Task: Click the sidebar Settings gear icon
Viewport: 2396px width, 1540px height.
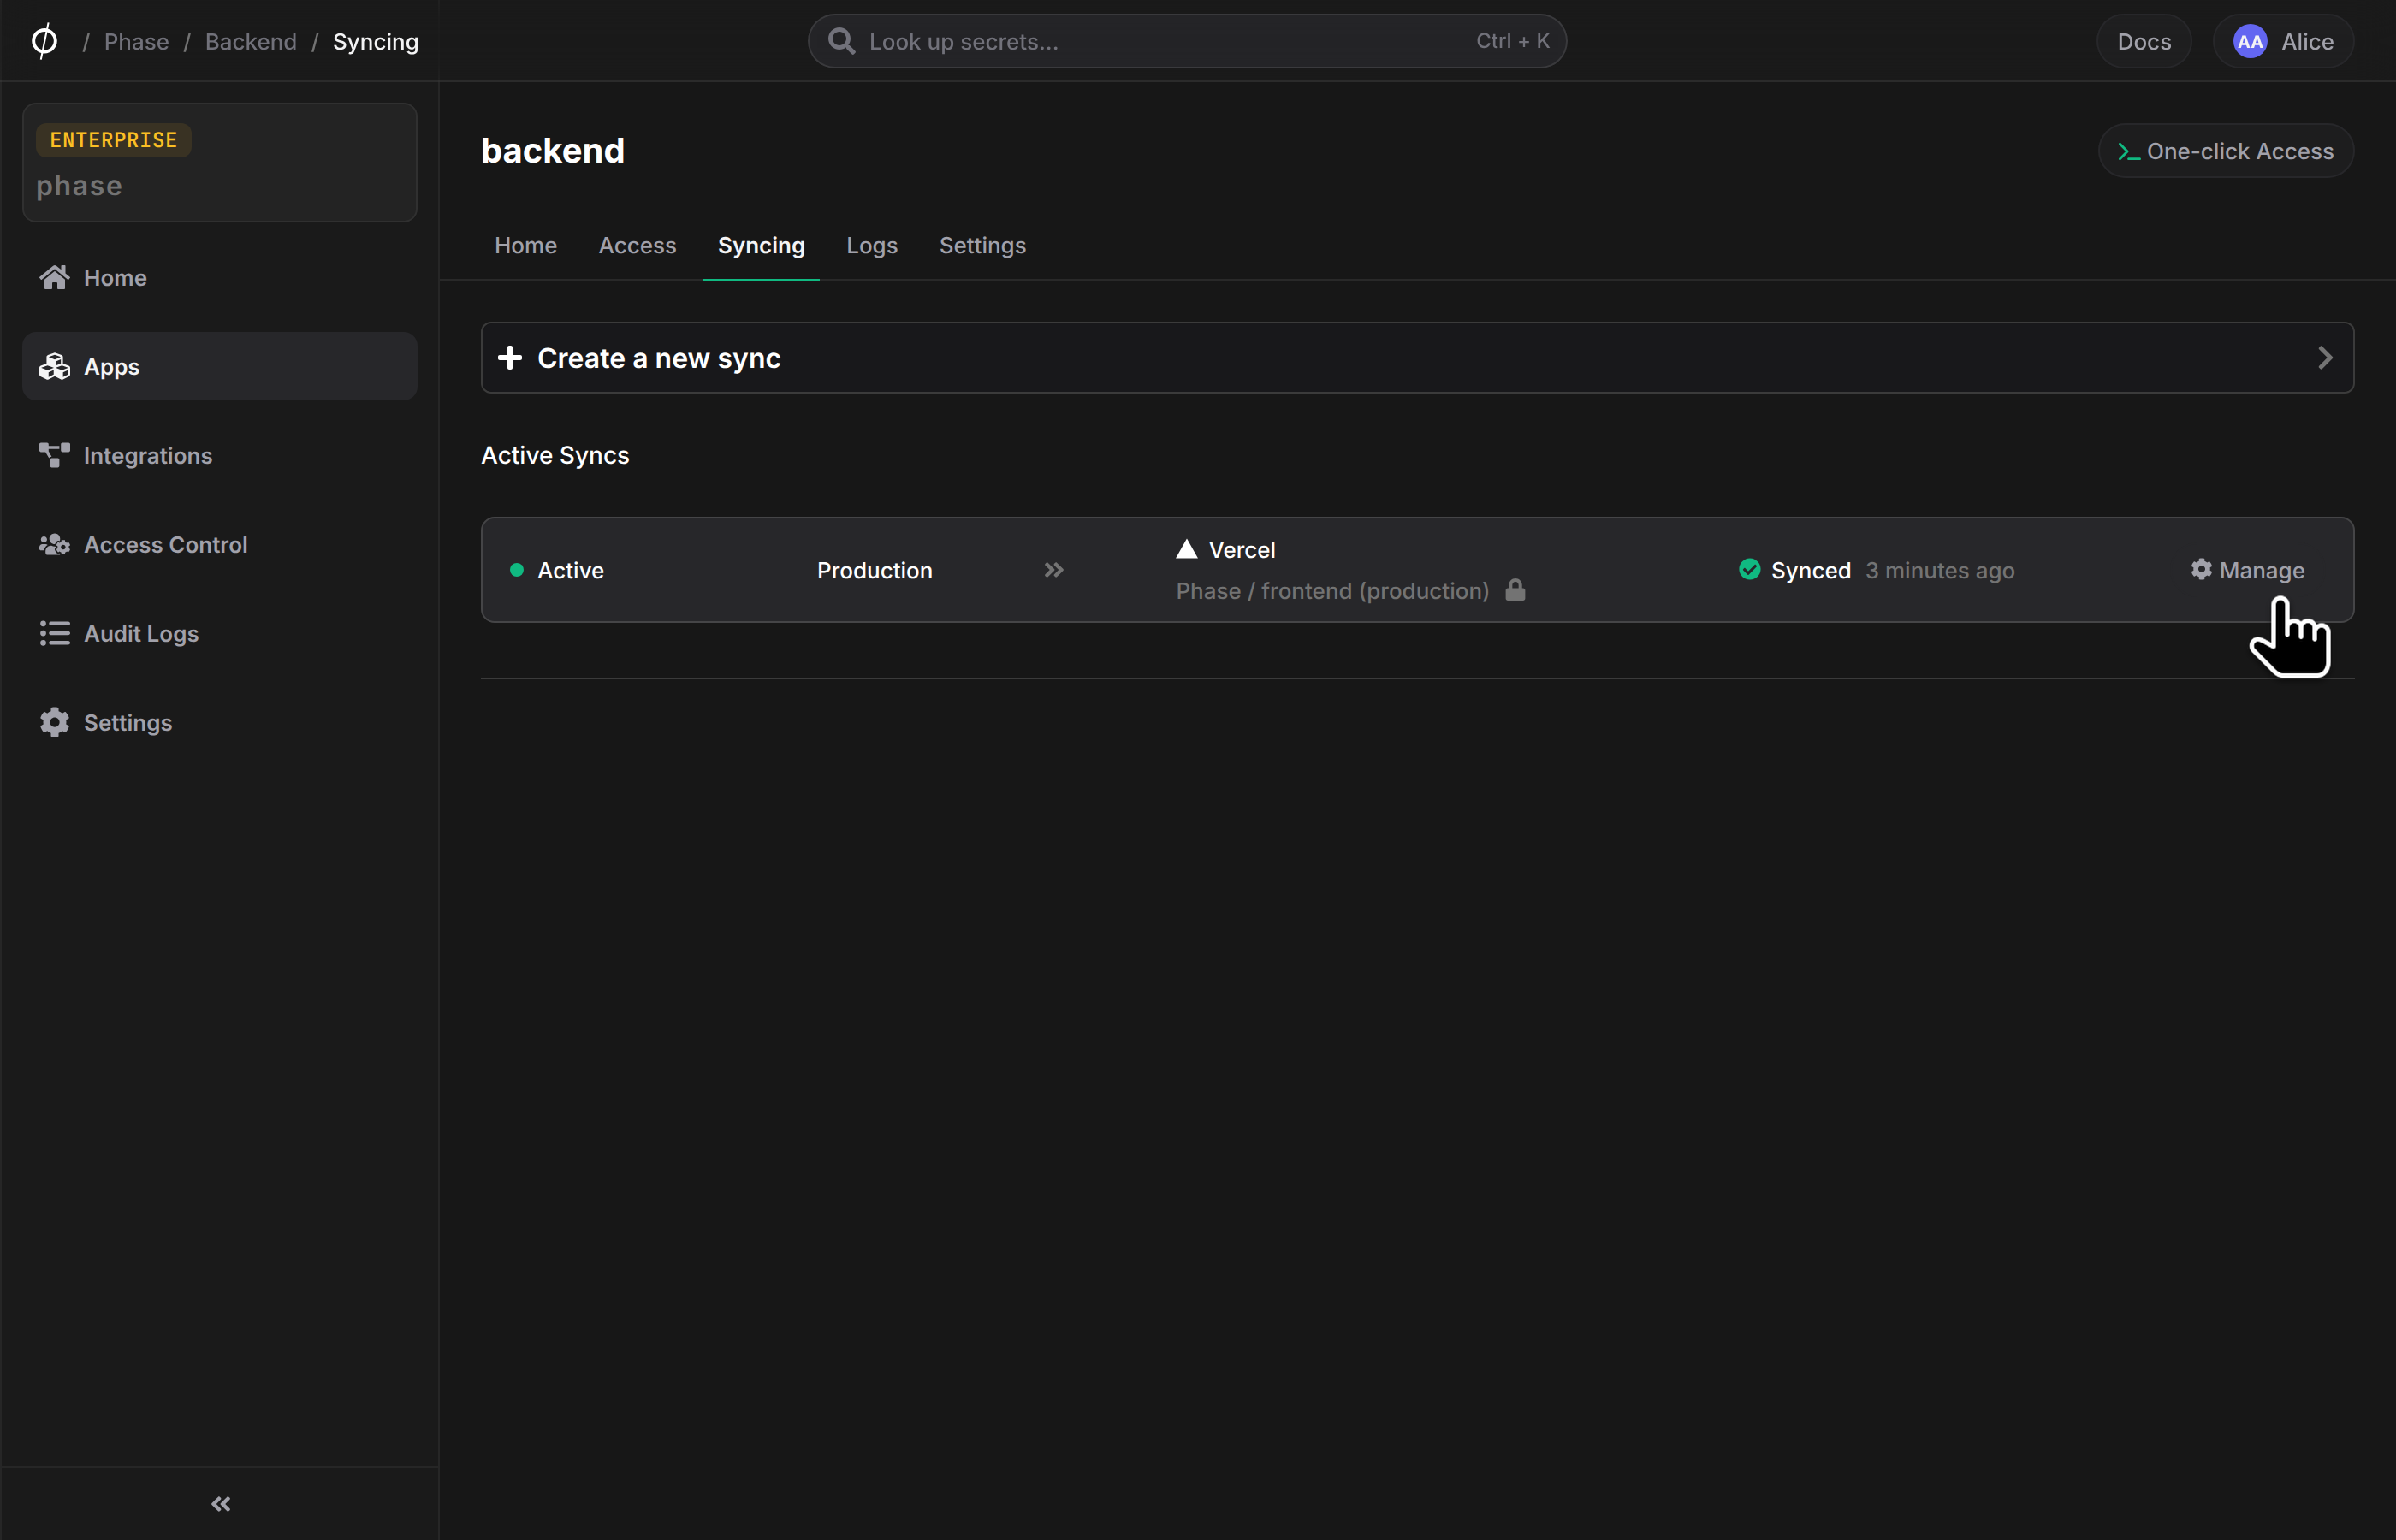Action: click(x=54, y=722)
